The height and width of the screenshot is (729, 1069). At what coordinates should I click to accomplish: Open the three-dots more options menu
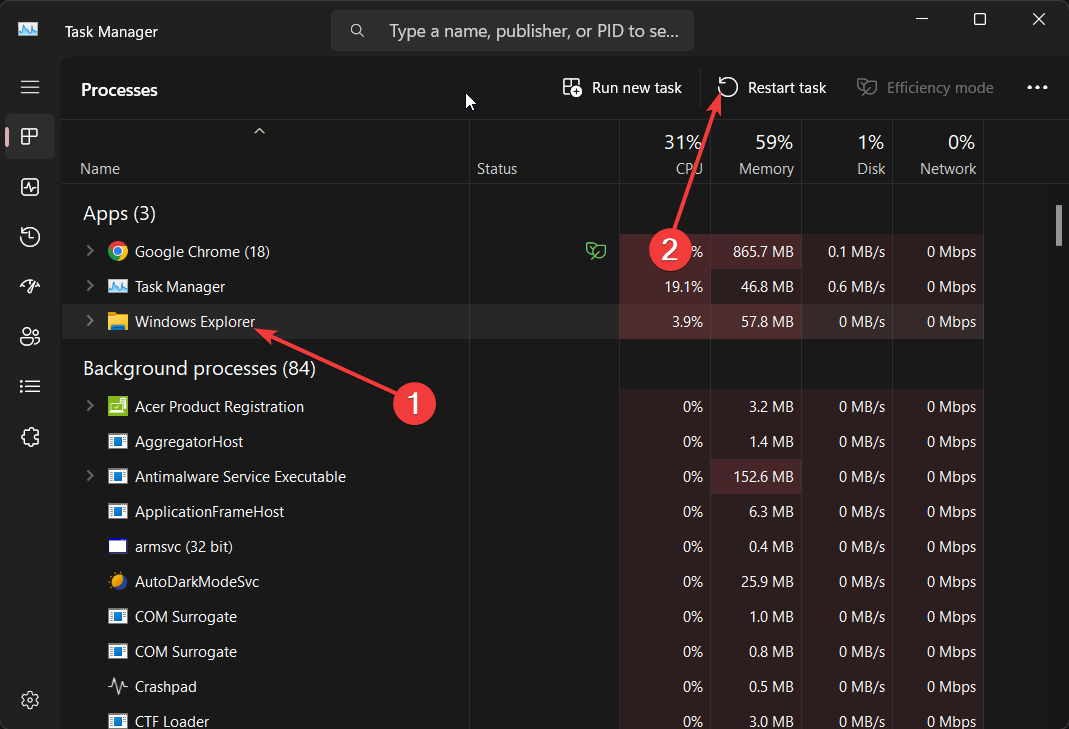(x=1037, y=87)
